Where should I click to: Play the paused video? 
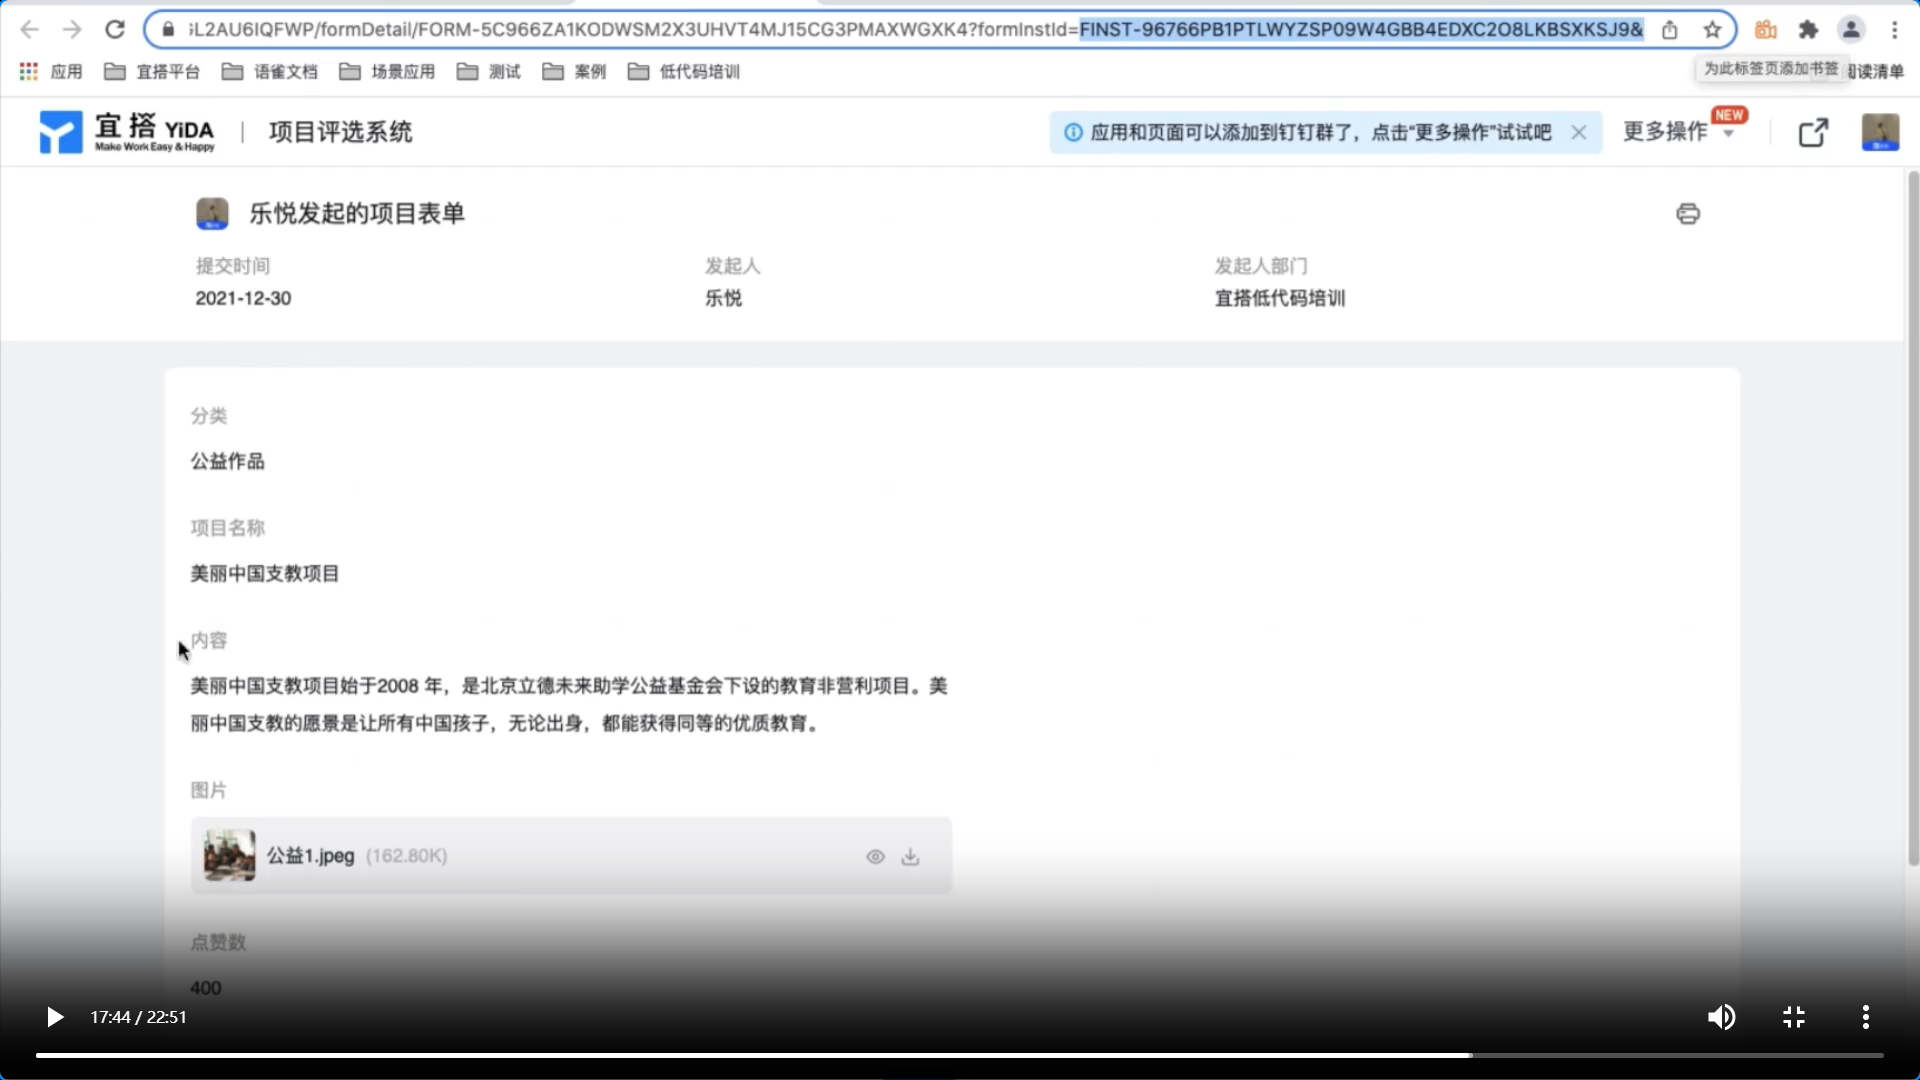[x=55, y=1017]
